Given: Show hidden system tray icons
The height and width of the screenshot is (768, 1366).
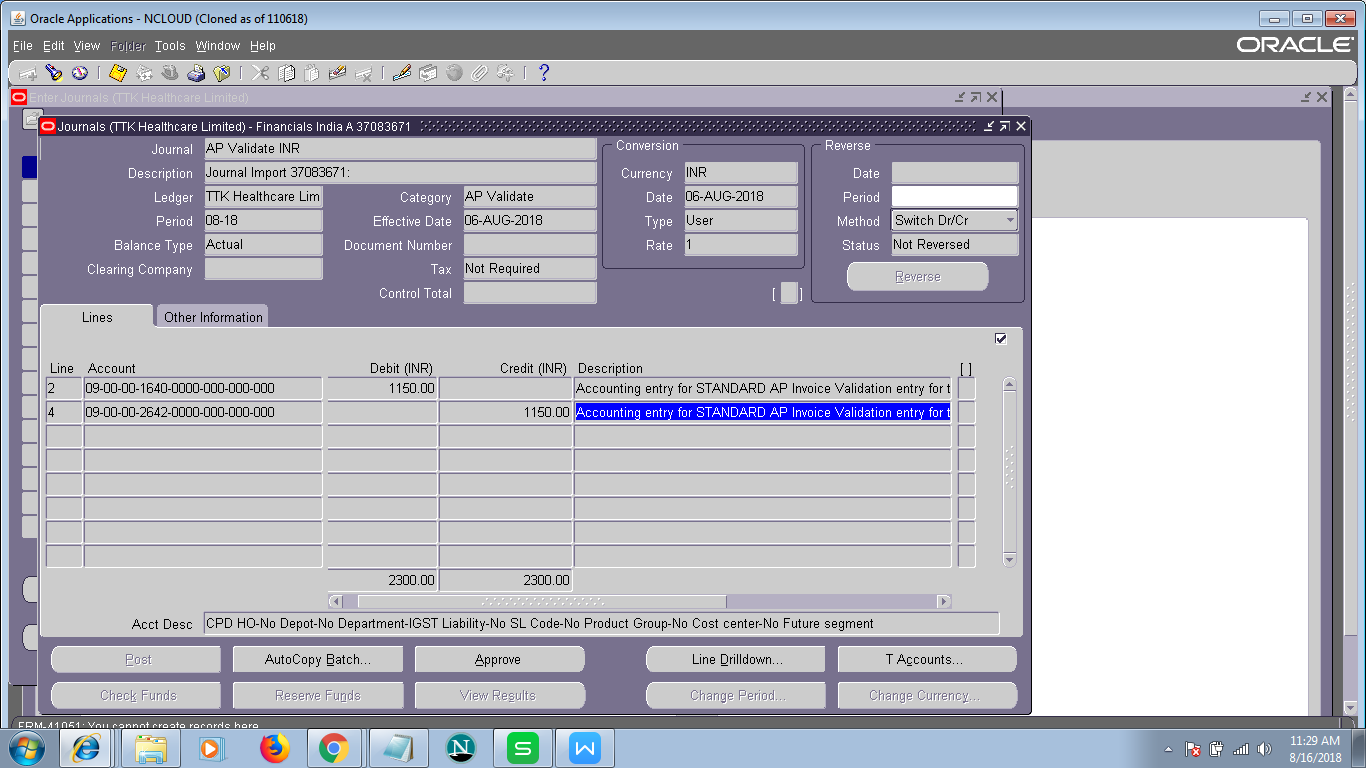Looking at the screenshot, I should (x=1168, y=749).
